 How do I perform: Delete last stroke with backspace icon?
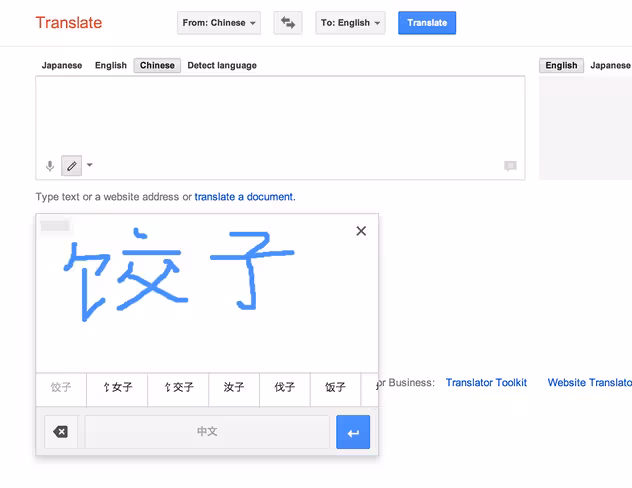click(60, 432)
